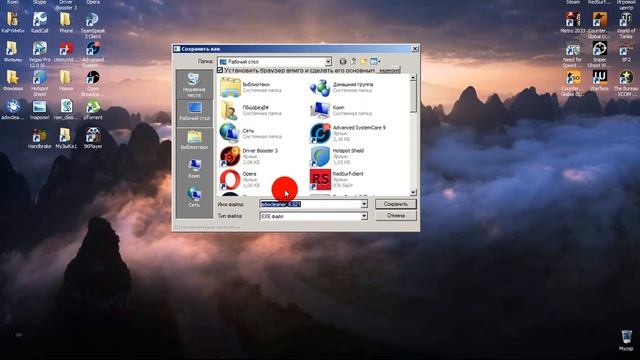Click the Create new folder icon in the save dialog

tap(363, 62)
